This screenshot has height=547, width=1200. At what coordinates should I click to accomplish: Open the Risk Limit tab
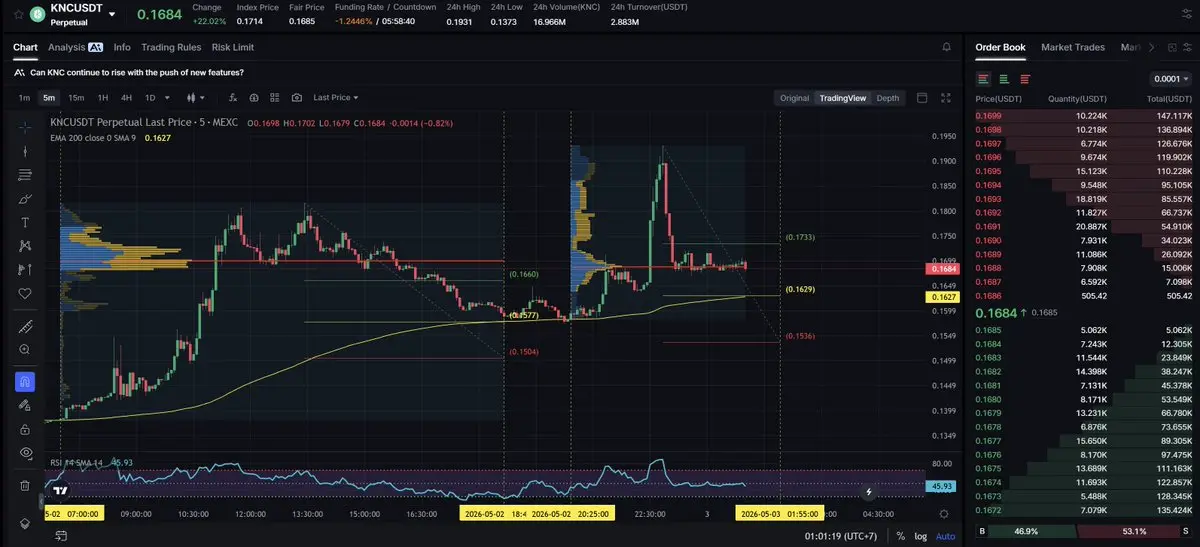233,47
